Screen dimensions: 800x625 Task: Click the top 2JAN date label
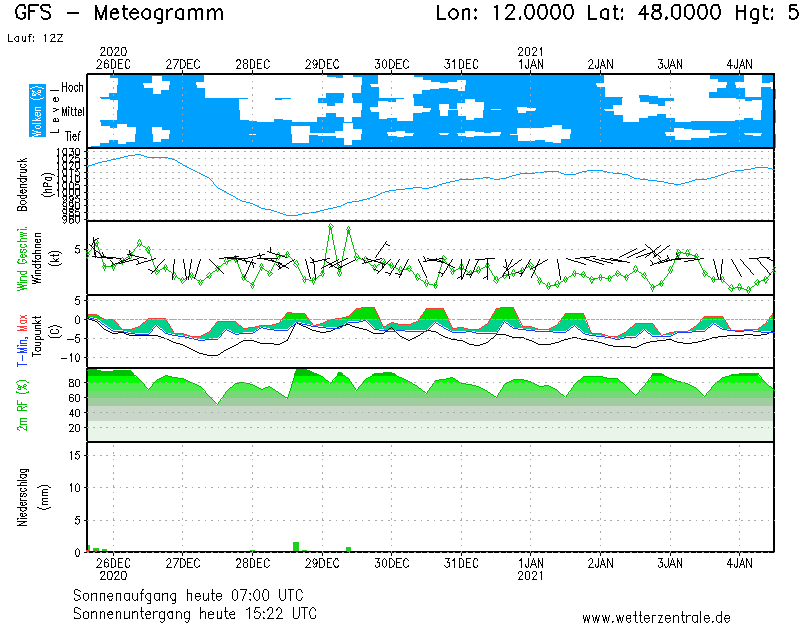pos(601,65)
